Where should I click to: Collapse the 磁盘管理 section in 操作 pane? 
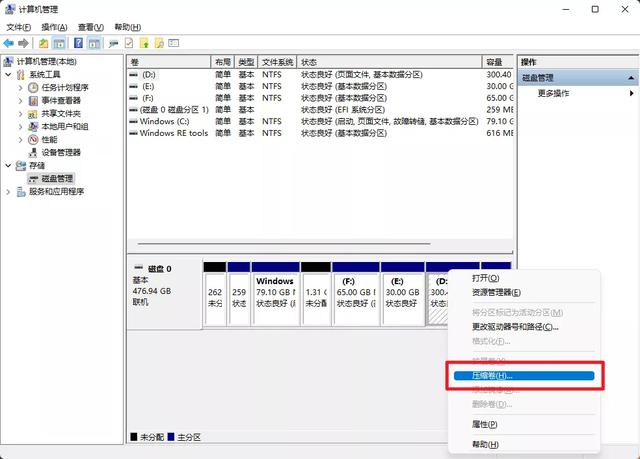(x=631, y=78)
